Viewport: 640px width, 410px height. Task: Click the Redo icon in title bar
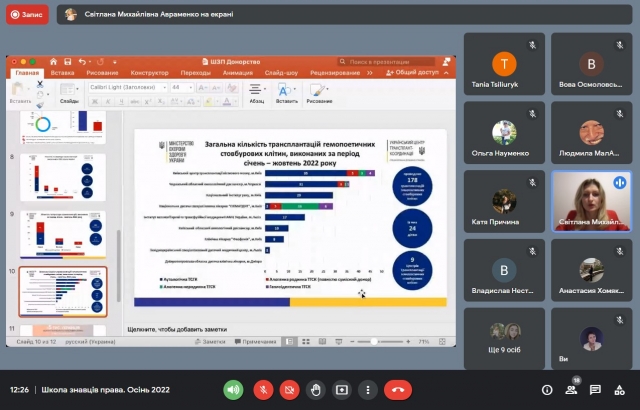pyautogui.click(x=100, y=62)
